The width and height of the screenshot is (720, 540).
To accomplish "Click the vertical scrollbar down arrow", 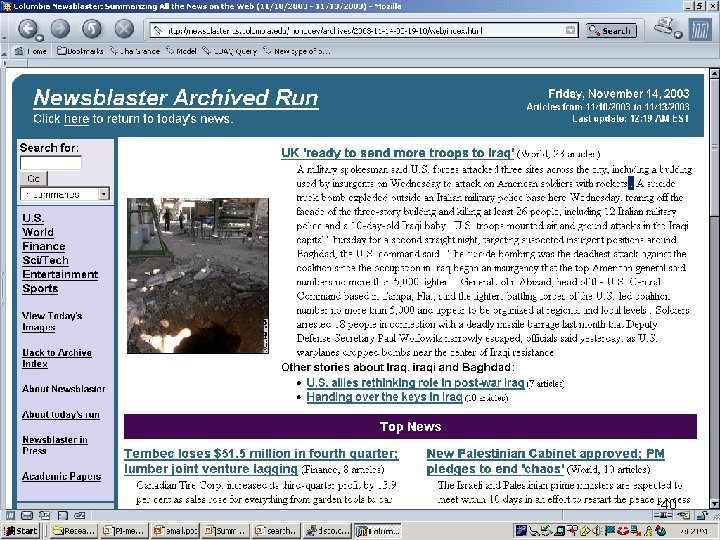I will tap(714, 503).
